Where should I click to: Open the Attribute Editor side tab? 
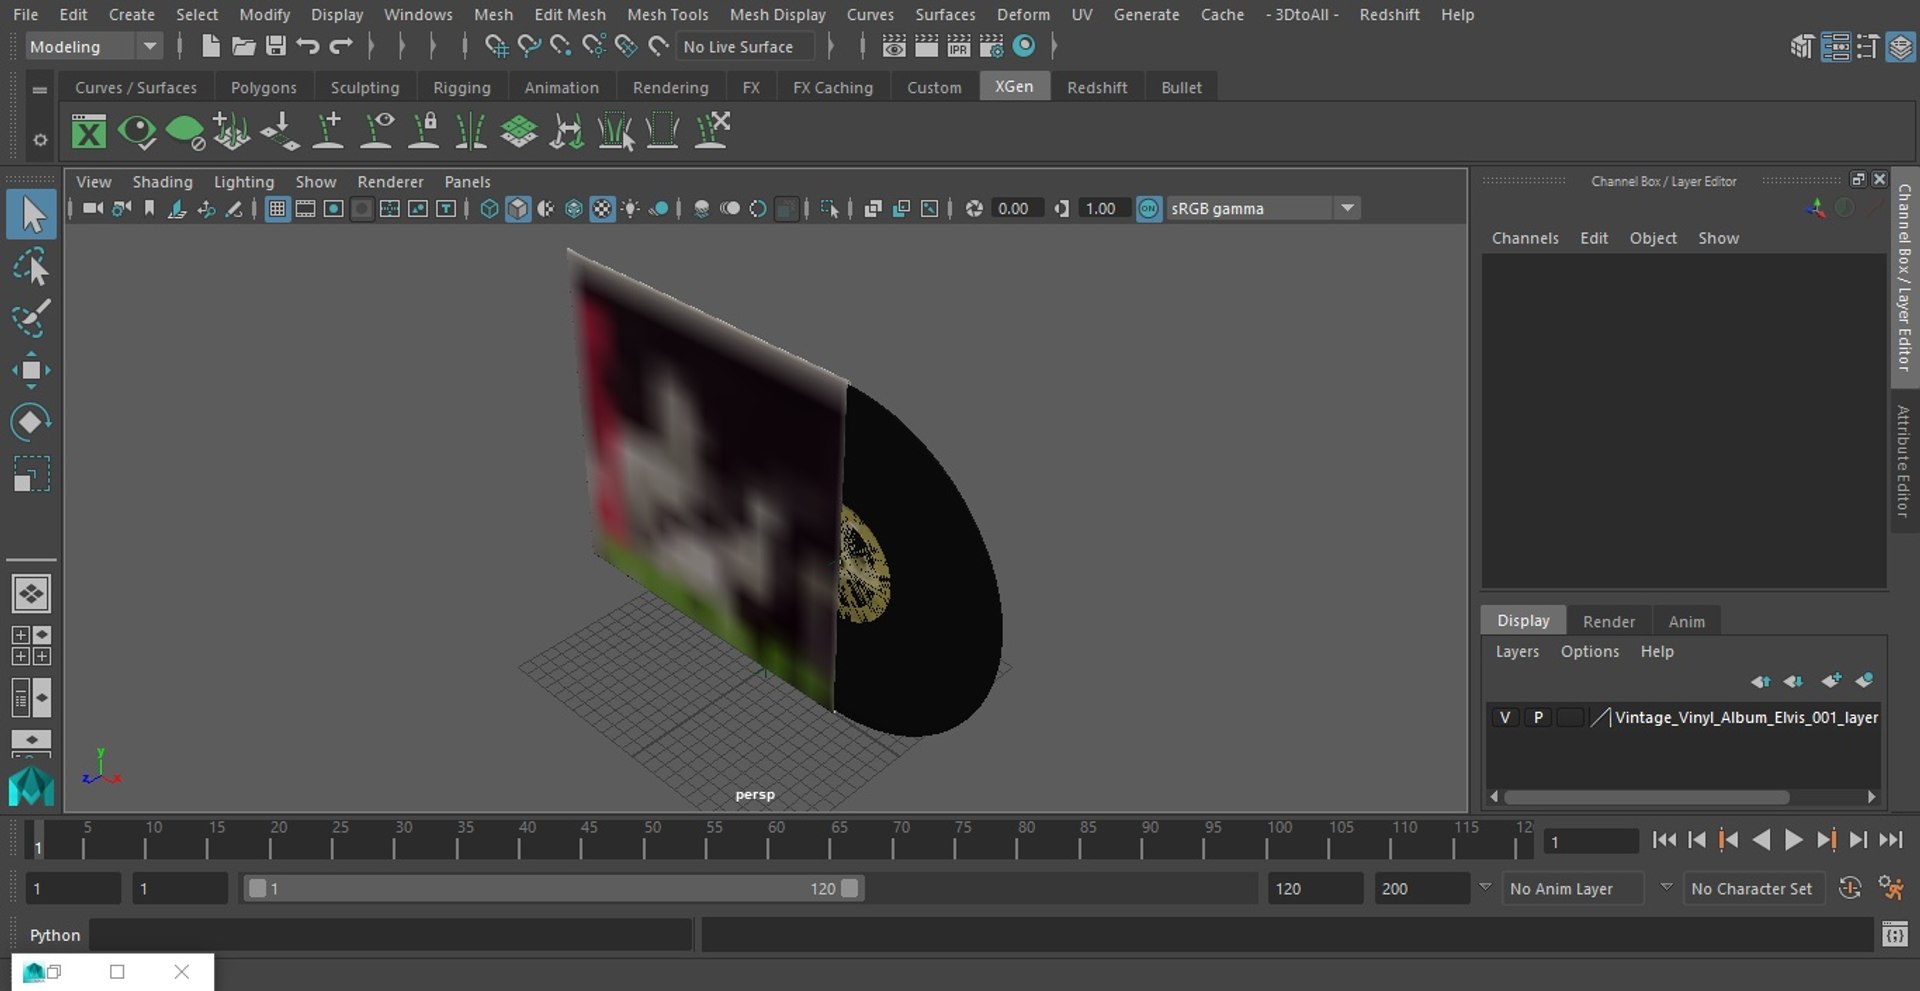tap(1904, 461)
